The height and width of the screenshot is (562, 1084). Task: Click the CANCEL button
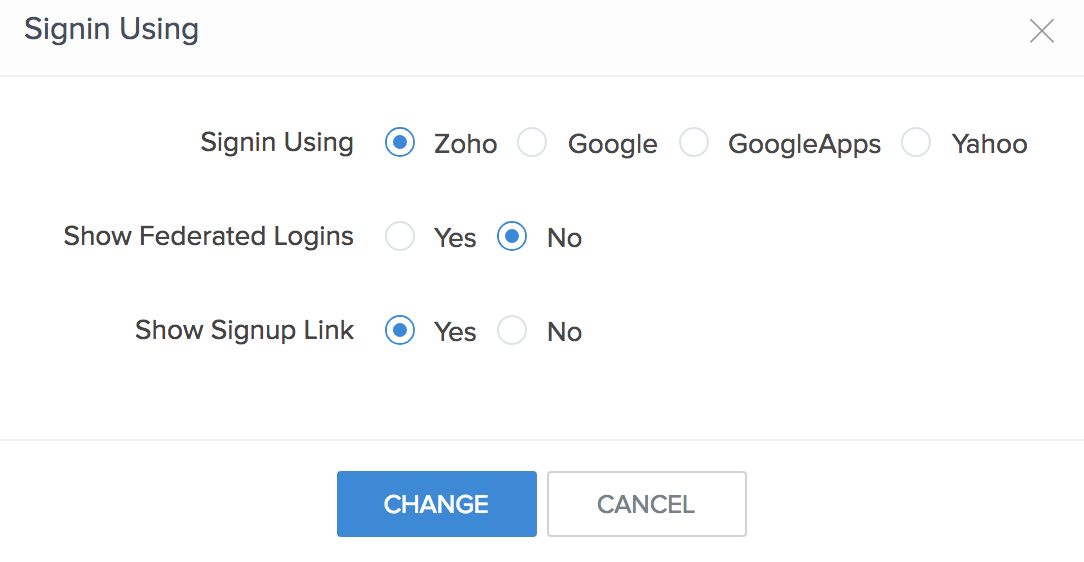646,504
